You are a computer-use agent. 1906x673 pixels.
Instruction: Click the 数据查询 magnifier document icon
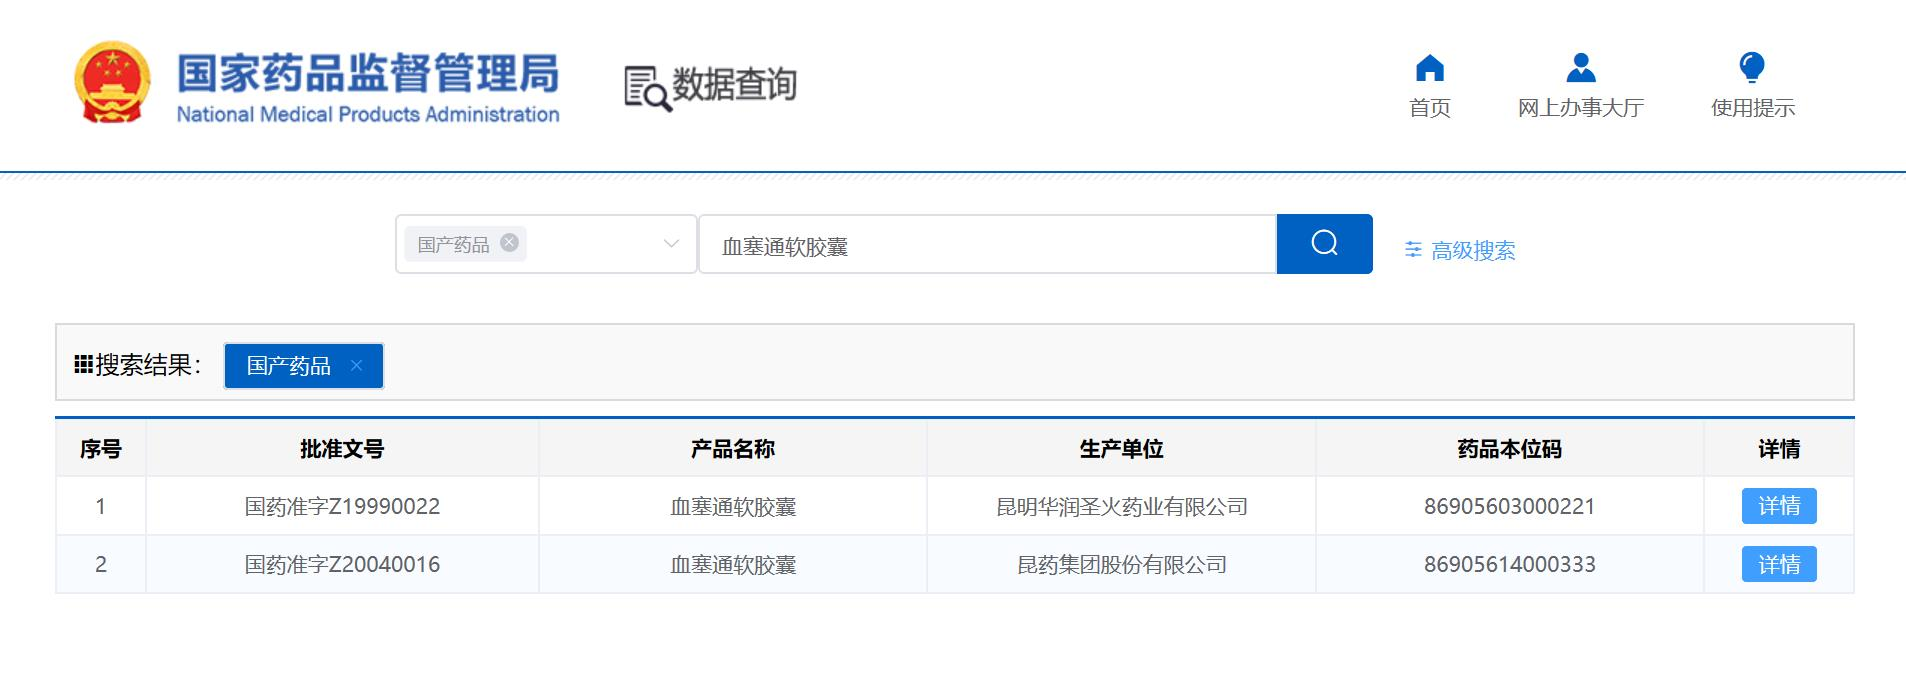pos(647,88)
